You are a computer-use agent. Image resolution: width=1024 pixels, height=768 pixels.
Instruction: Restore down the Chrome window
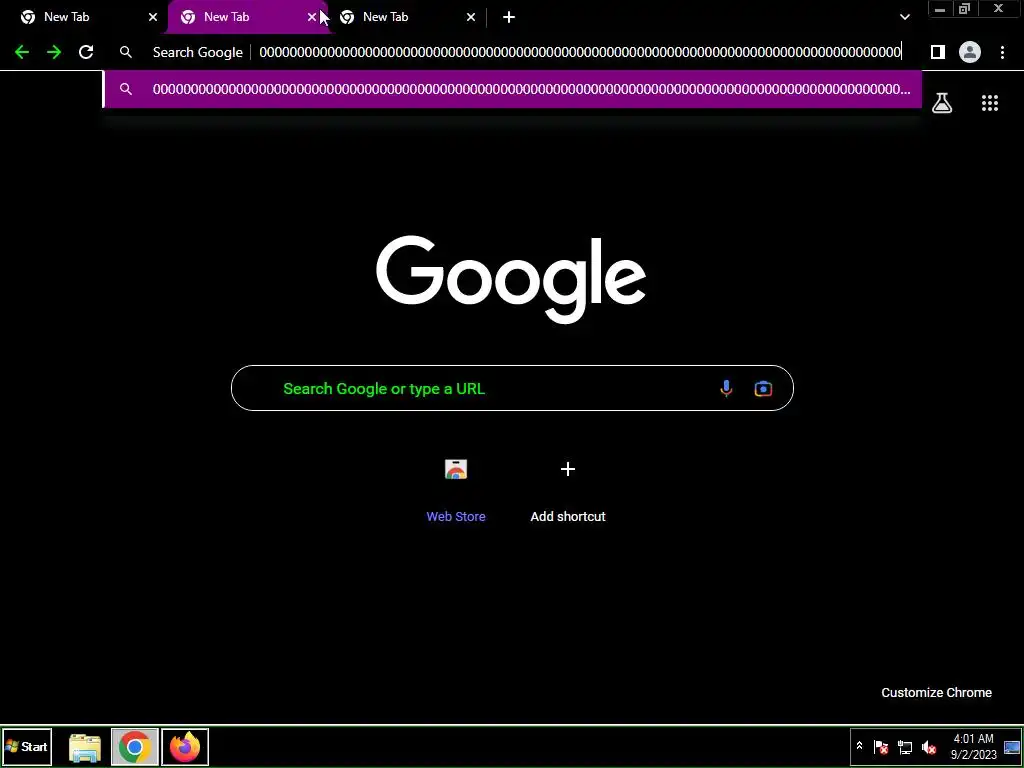tap(965, 9)
